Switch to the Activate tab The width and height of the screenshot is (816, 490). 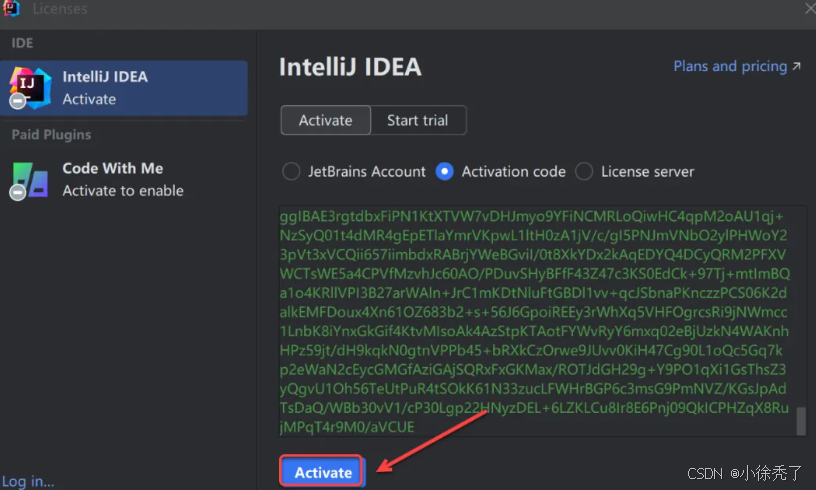[x=325, y=120]
